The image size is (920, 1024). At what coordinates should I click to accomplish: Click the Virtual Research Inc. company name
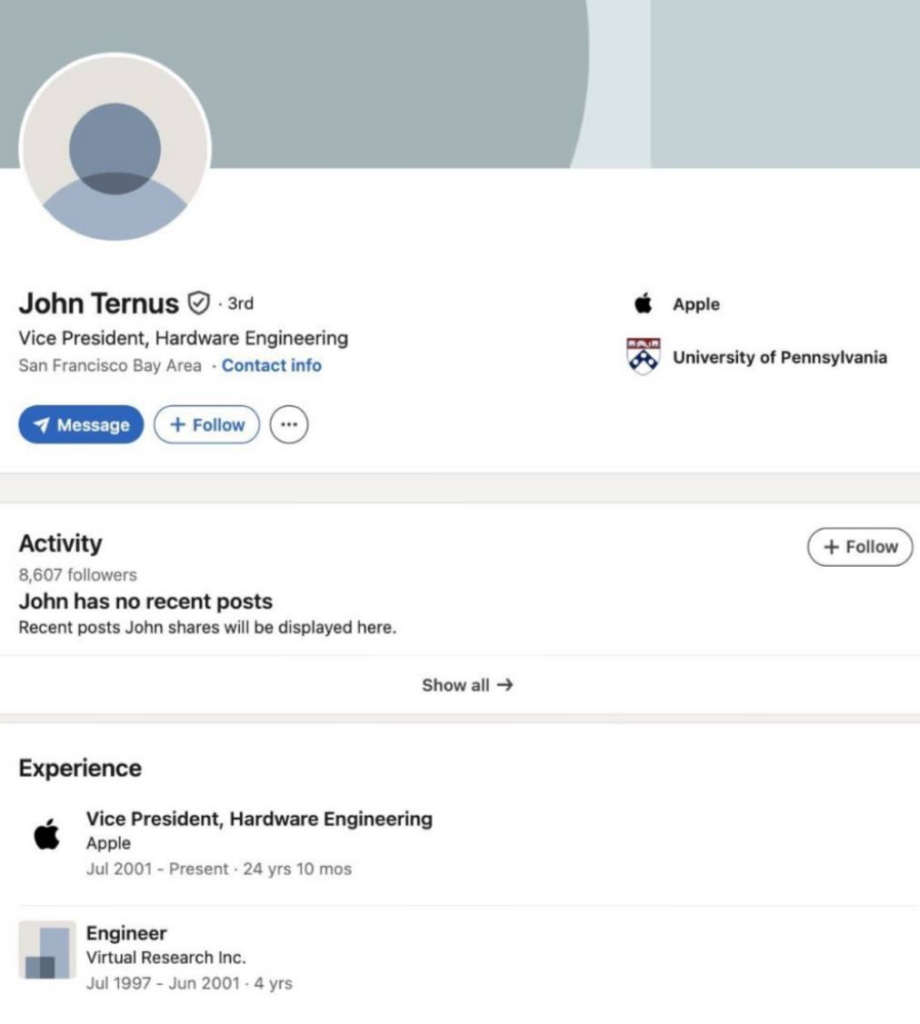tap(165, 957)
